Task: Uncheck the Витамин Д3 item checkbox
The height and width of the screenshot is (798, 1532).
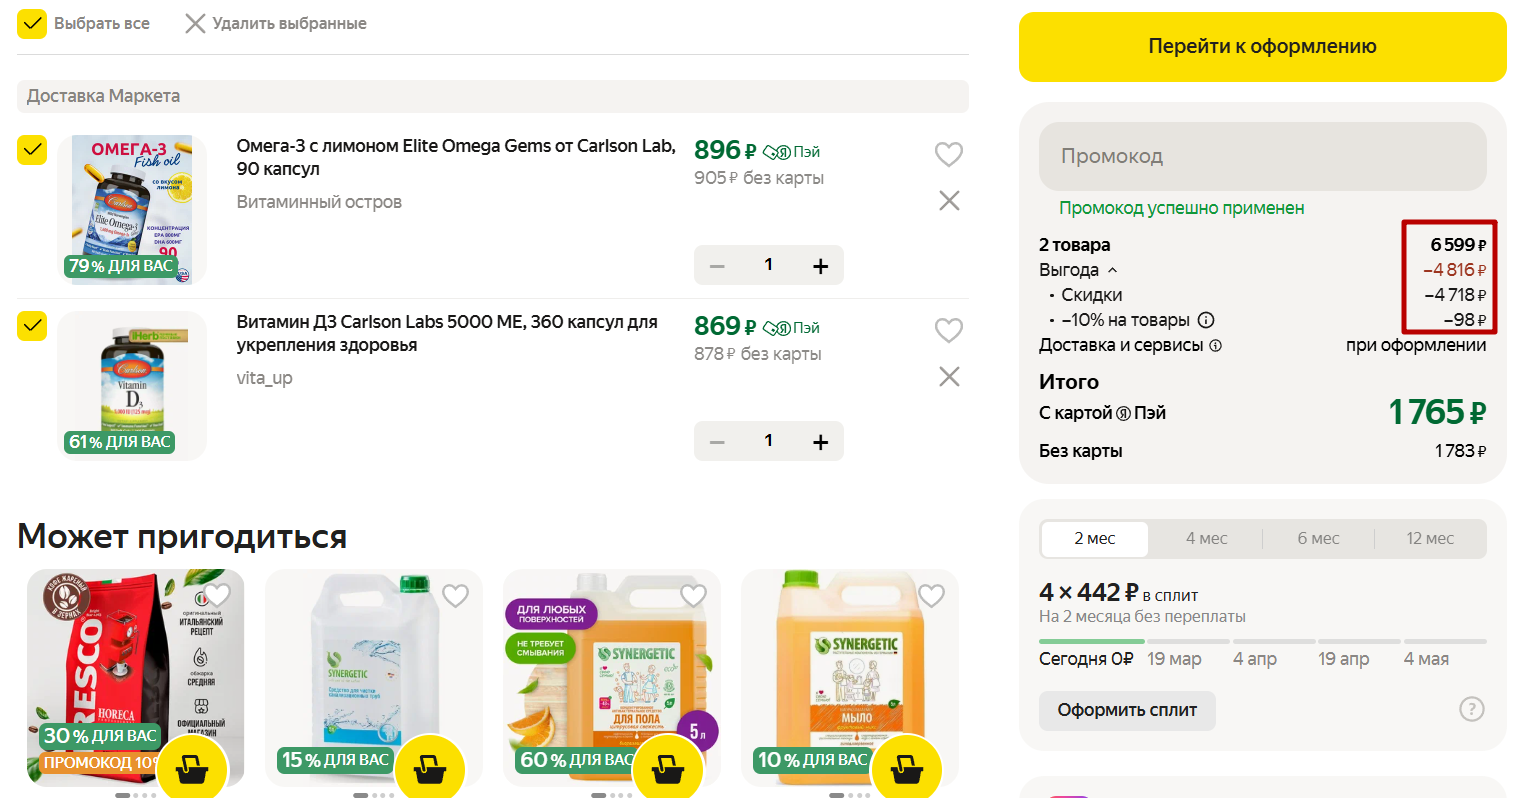Action: click(x=32, y=326)
